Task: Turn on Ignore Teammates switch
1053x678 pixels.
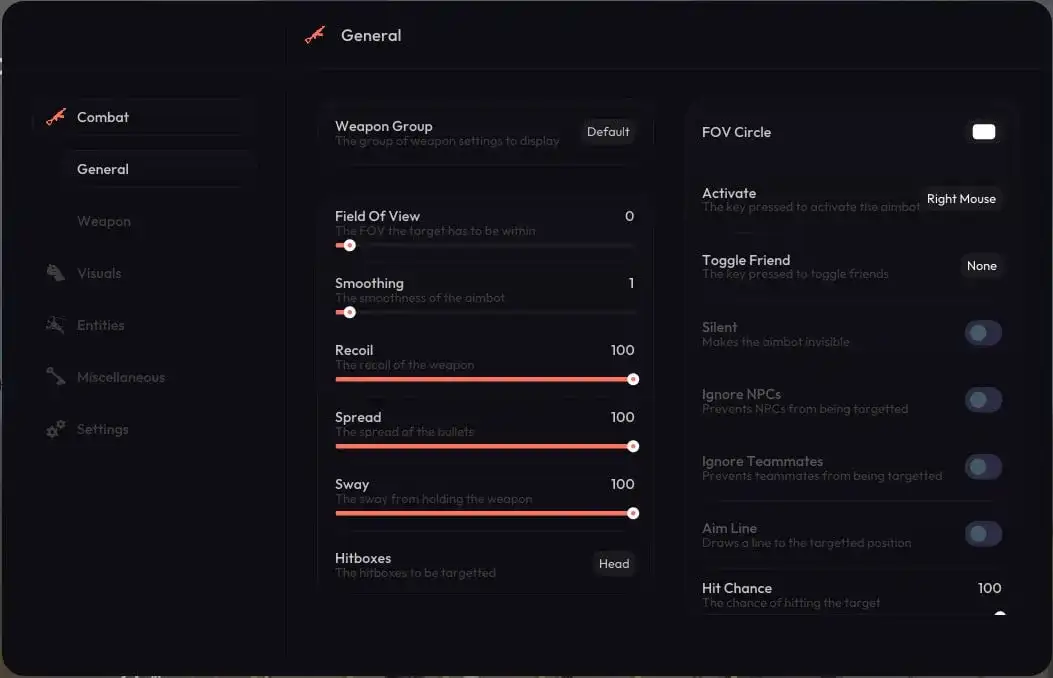Action: [x=982, y=467]
